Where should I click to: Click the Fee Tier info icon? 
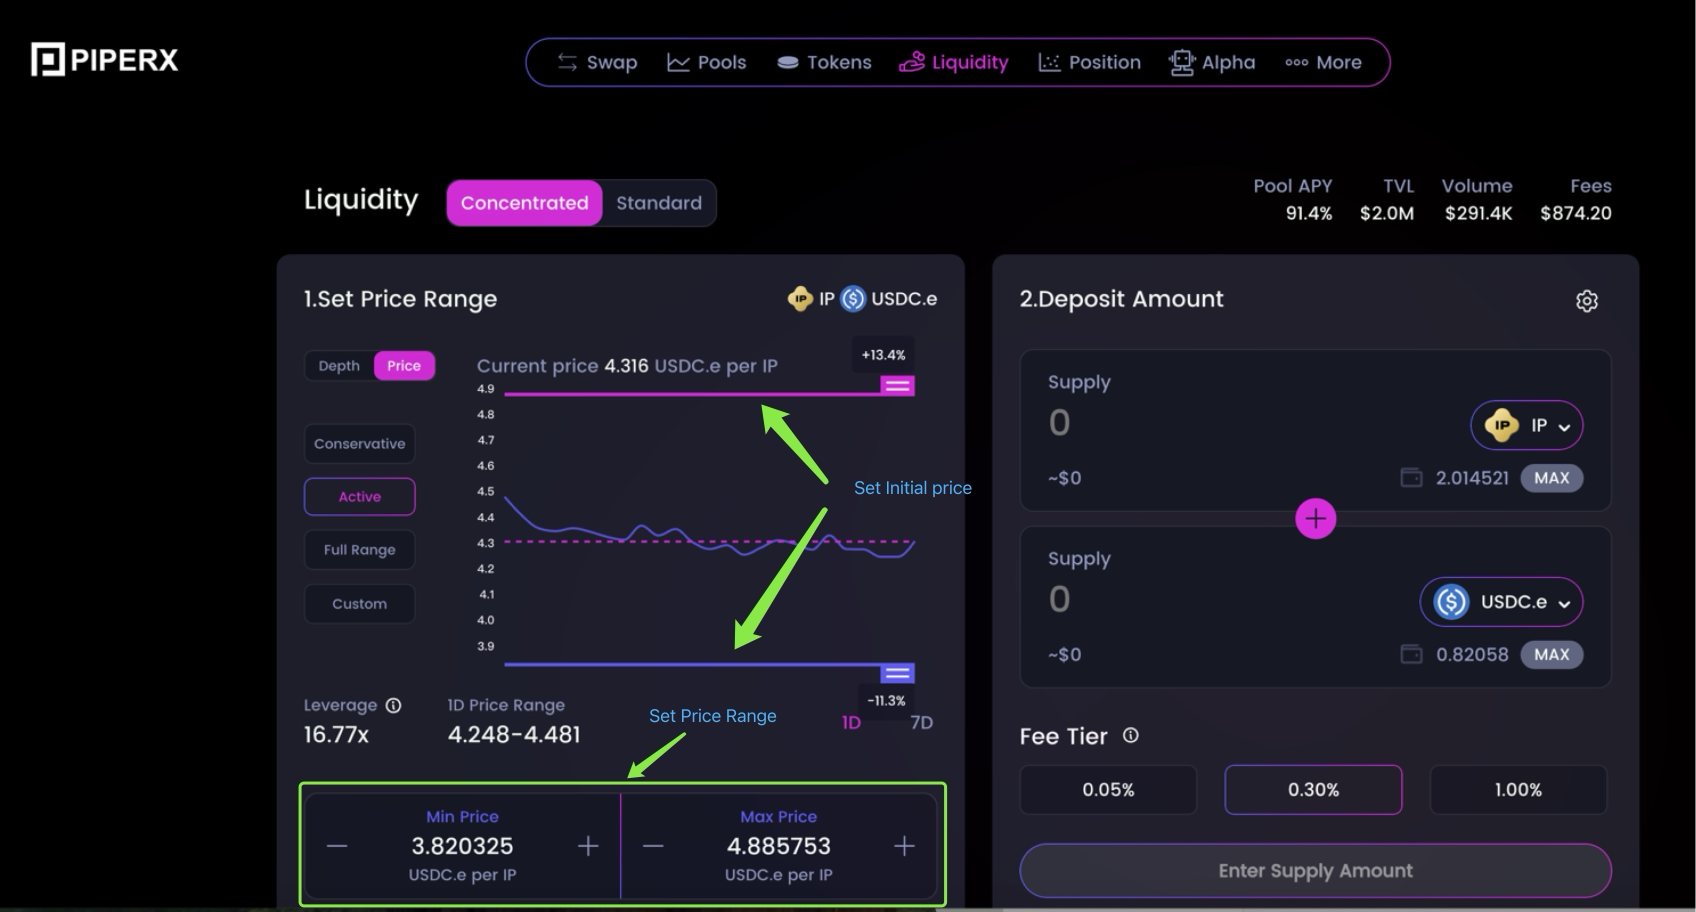pos(1130,736)
